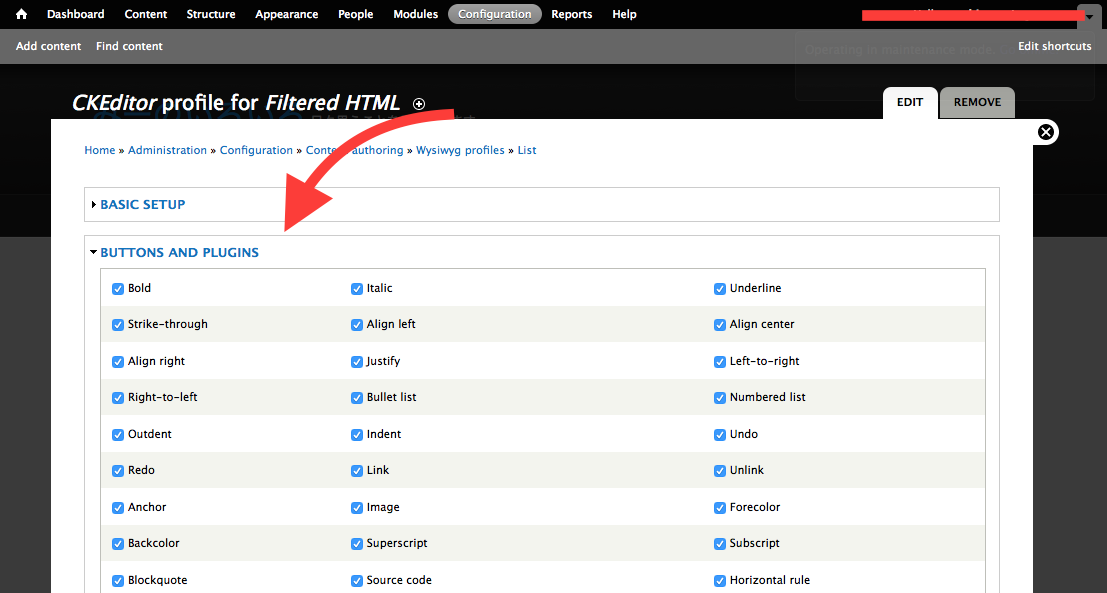This screenshot has height=593, width=1107.
Task: Toggle the Indent checkbox
Action: [357, 434]
